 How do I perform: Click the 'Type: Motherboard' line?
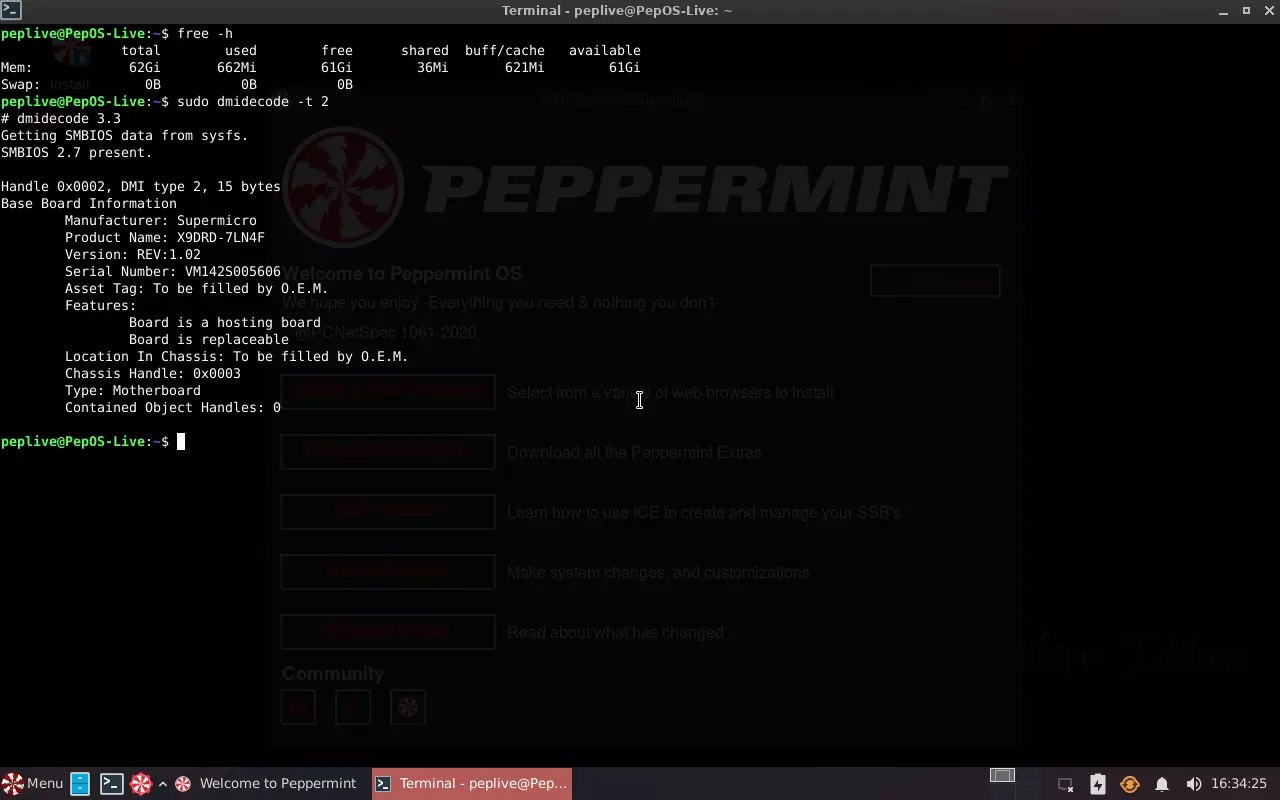click(133, 390)
